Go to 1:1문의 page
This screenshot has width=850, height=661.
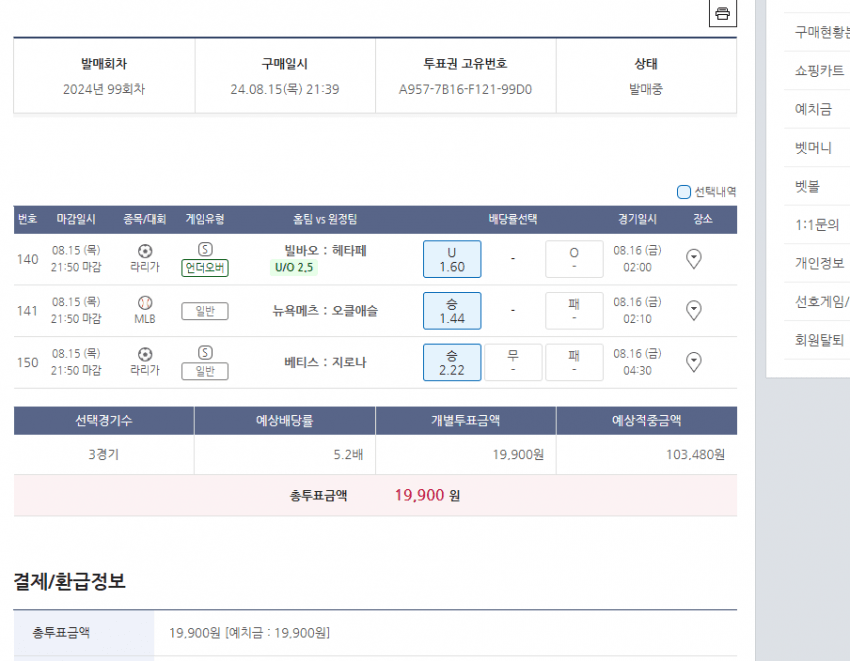(816, 225)
